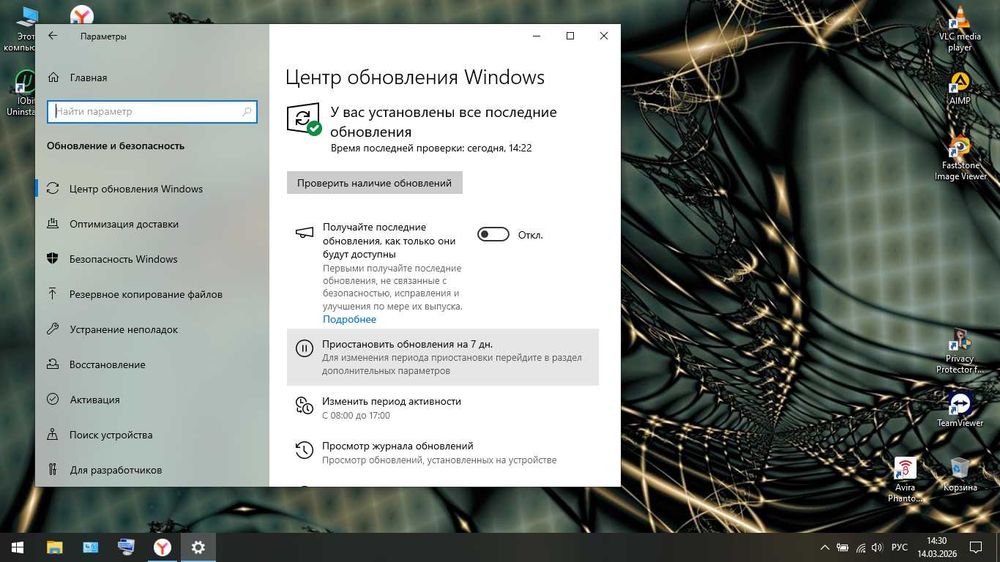
Task: Click the VLC media player desktop icon
Action: coord(959,29)
